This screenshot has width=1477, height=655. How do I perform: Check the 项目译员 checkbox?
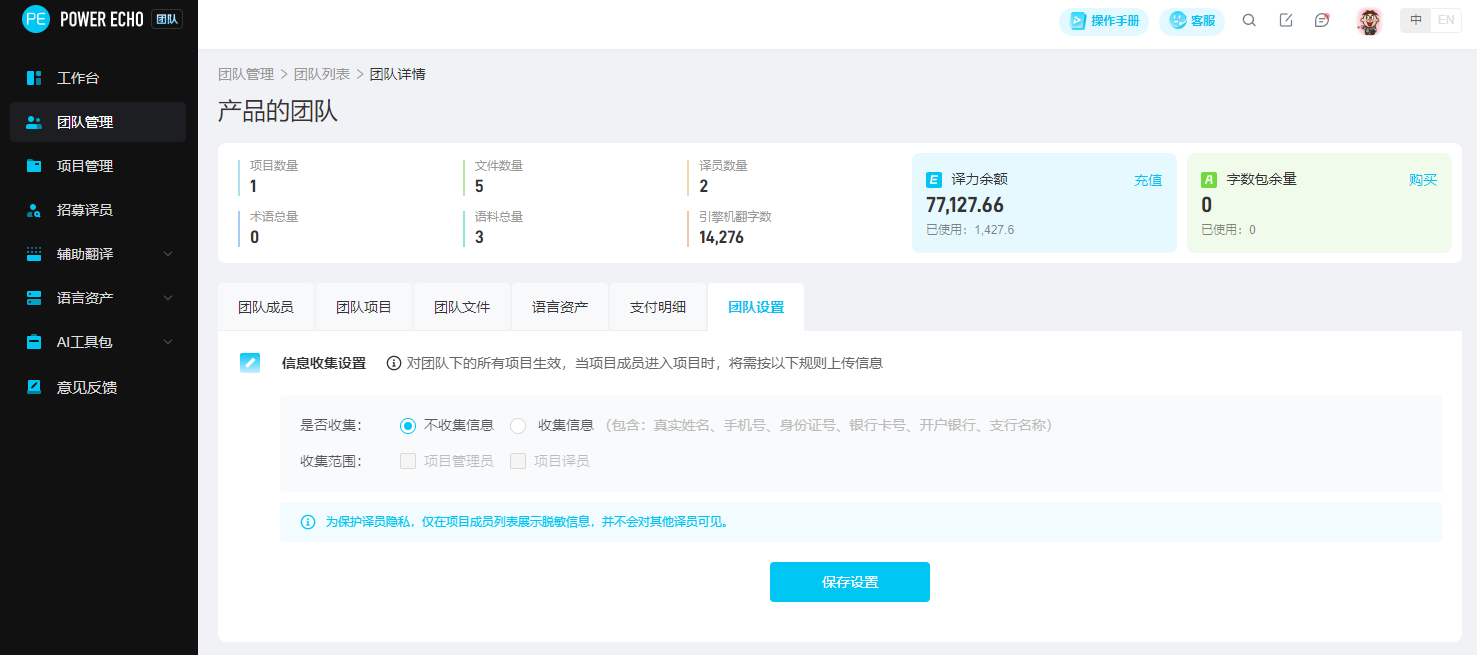[518, 461]
